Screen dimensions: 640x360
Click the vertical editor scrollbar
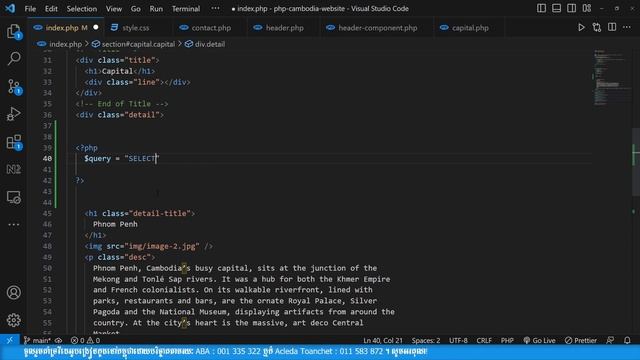click(636, 163)
